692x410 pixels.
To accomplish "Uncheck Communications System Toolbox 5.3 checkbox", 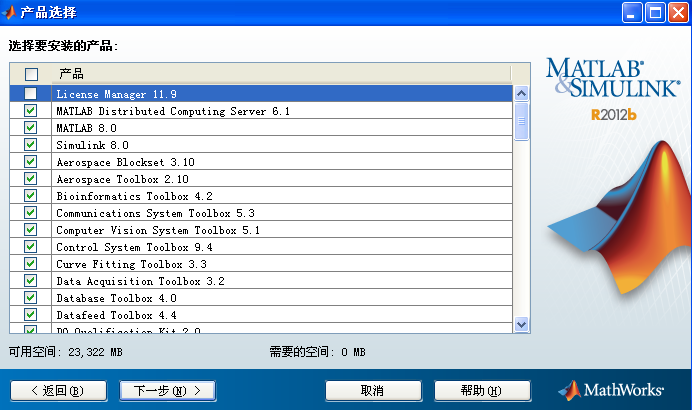I will (30, 212).
